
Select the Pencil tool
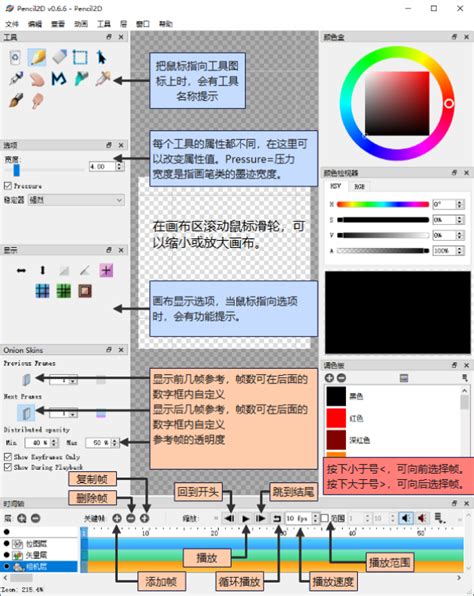(37, 57)
